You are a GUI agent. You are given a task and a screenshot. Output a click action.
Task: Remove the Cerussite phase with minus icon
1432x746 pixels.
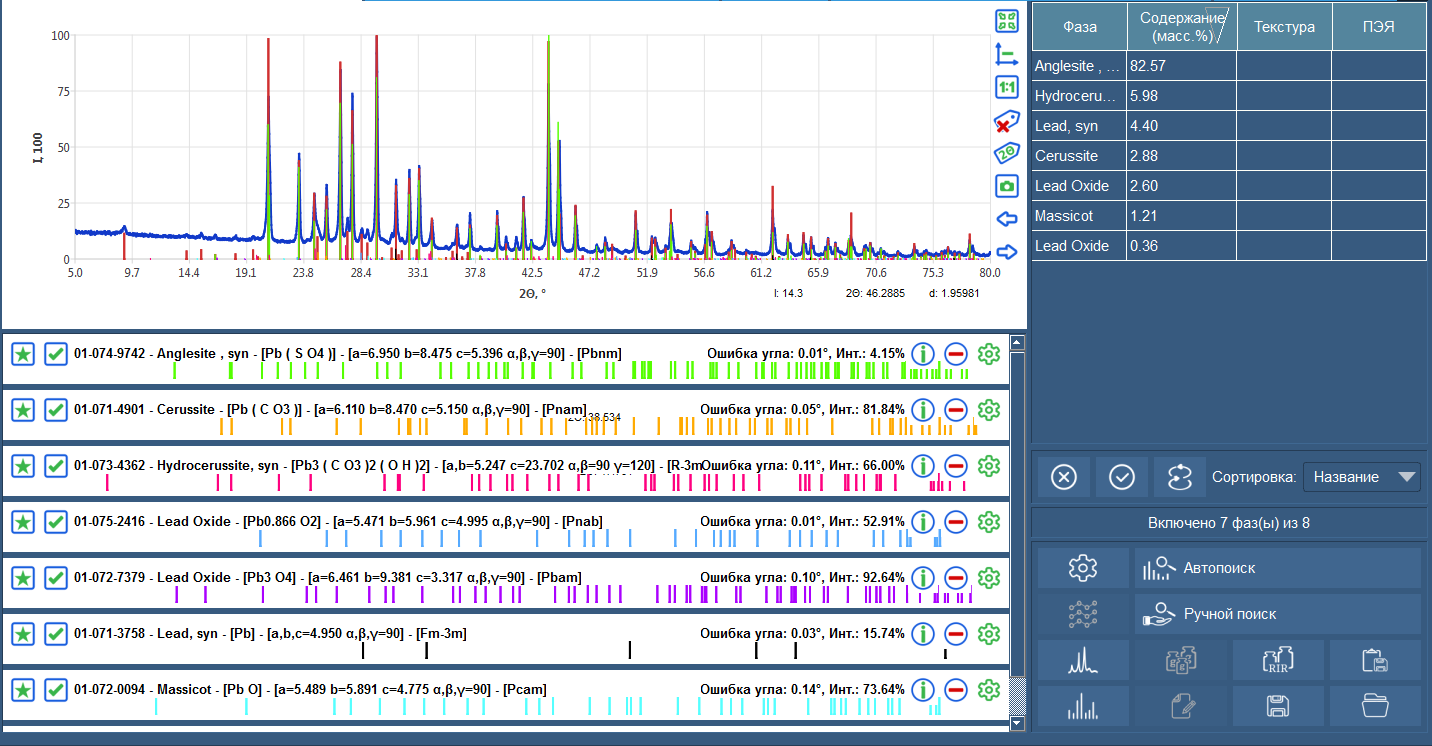tap(956, 410)
